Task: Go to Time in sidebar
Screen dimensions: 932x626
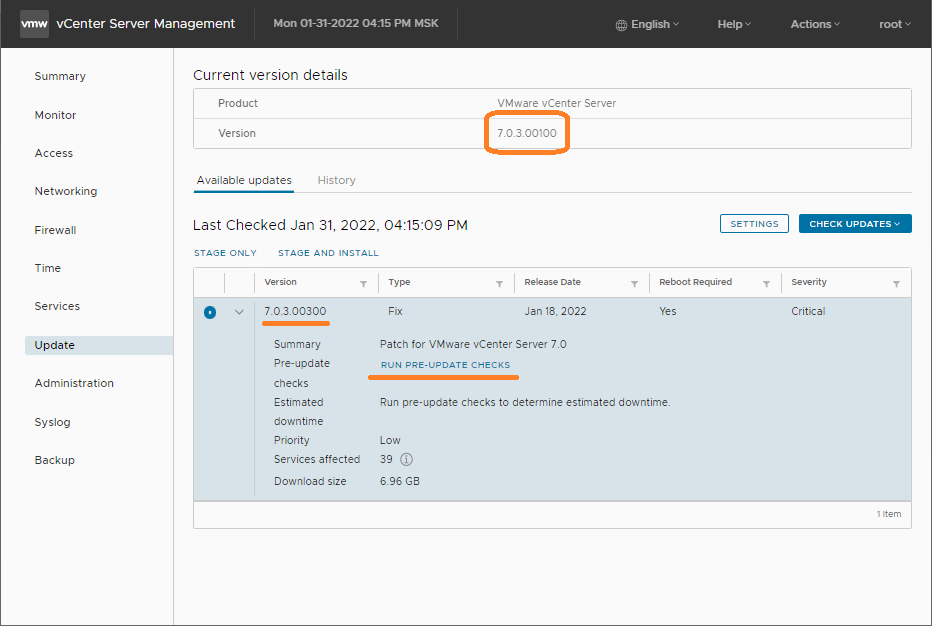Action: pyautogui.click(x=48, y=268)
